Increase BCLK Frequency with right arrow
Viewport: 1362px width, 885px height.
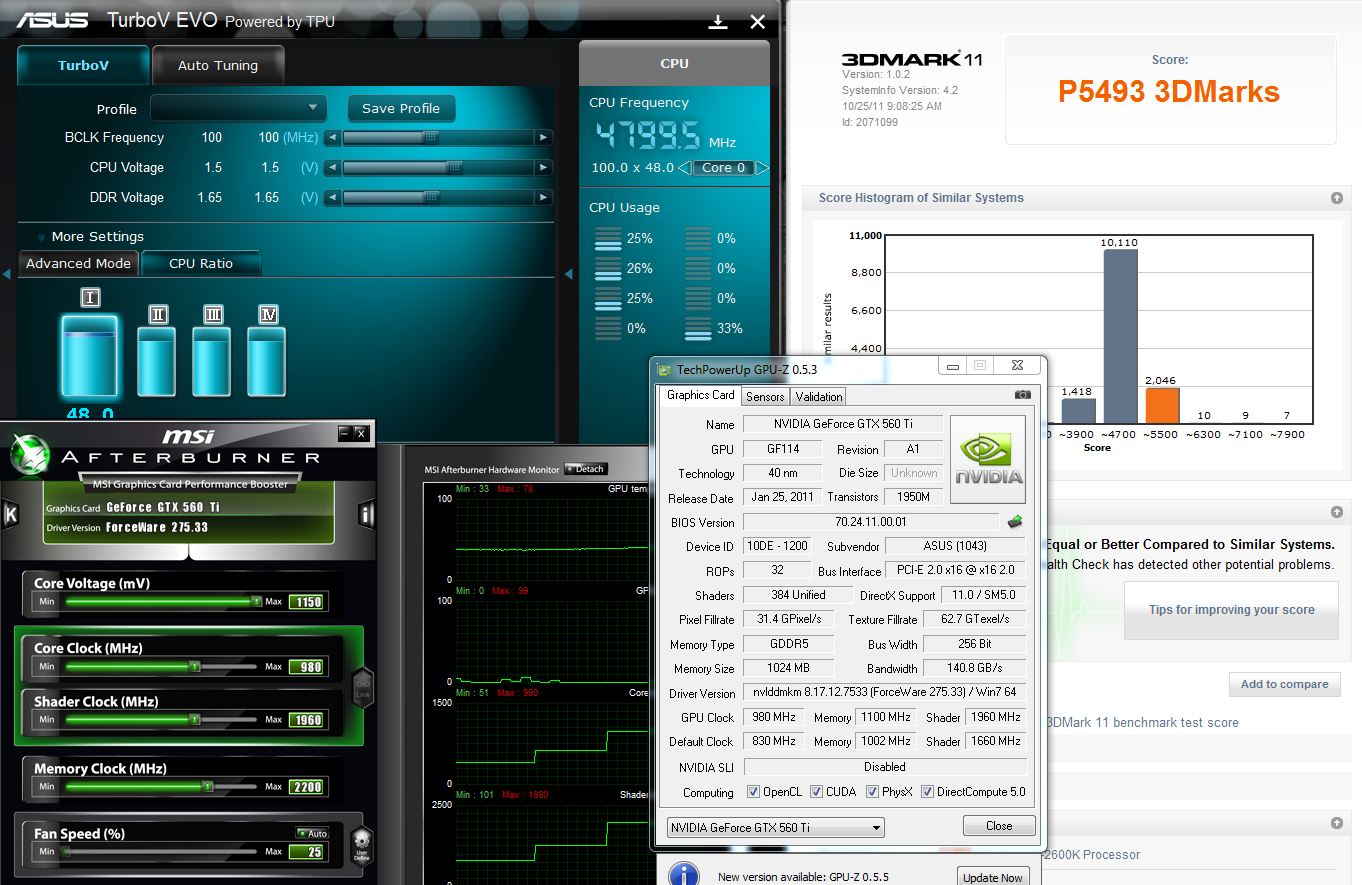[x=543, y=138]
